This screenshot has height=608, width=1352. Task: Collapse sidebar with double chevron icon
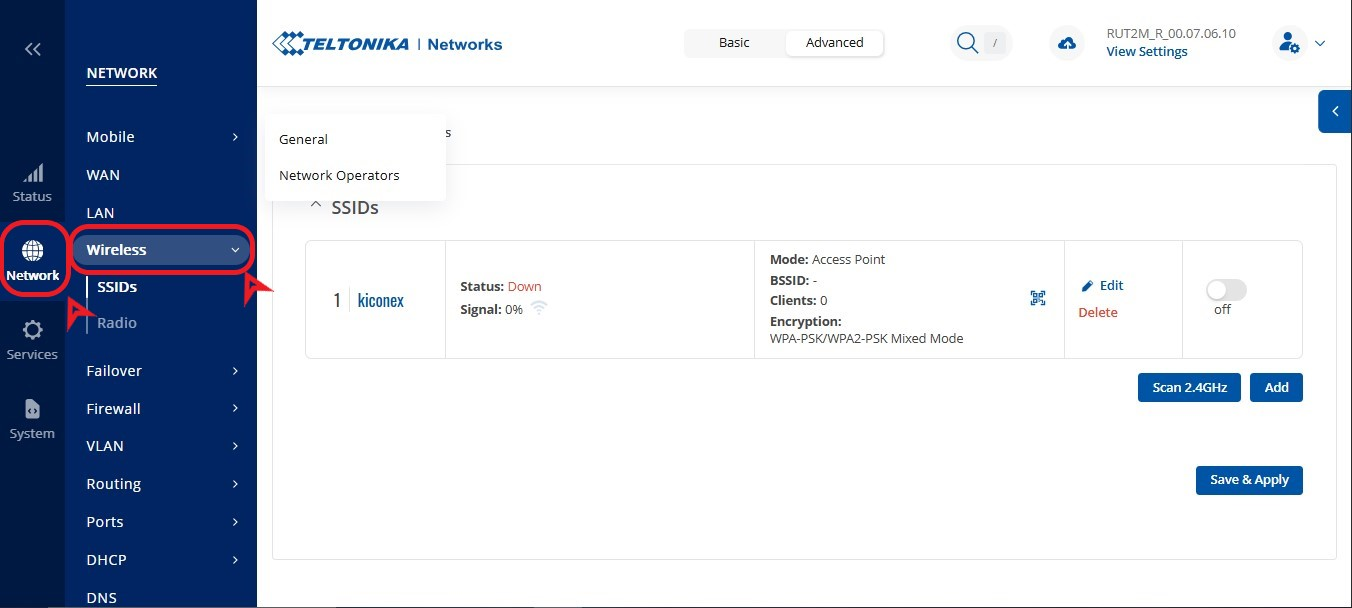click(32, 49)
